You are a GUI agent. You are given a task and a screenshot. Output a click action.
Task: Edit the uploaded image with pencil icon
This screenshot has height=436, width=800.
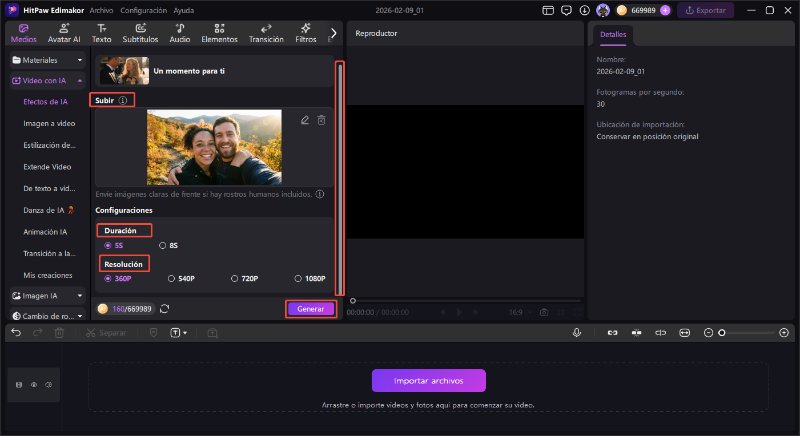(305, 120)
